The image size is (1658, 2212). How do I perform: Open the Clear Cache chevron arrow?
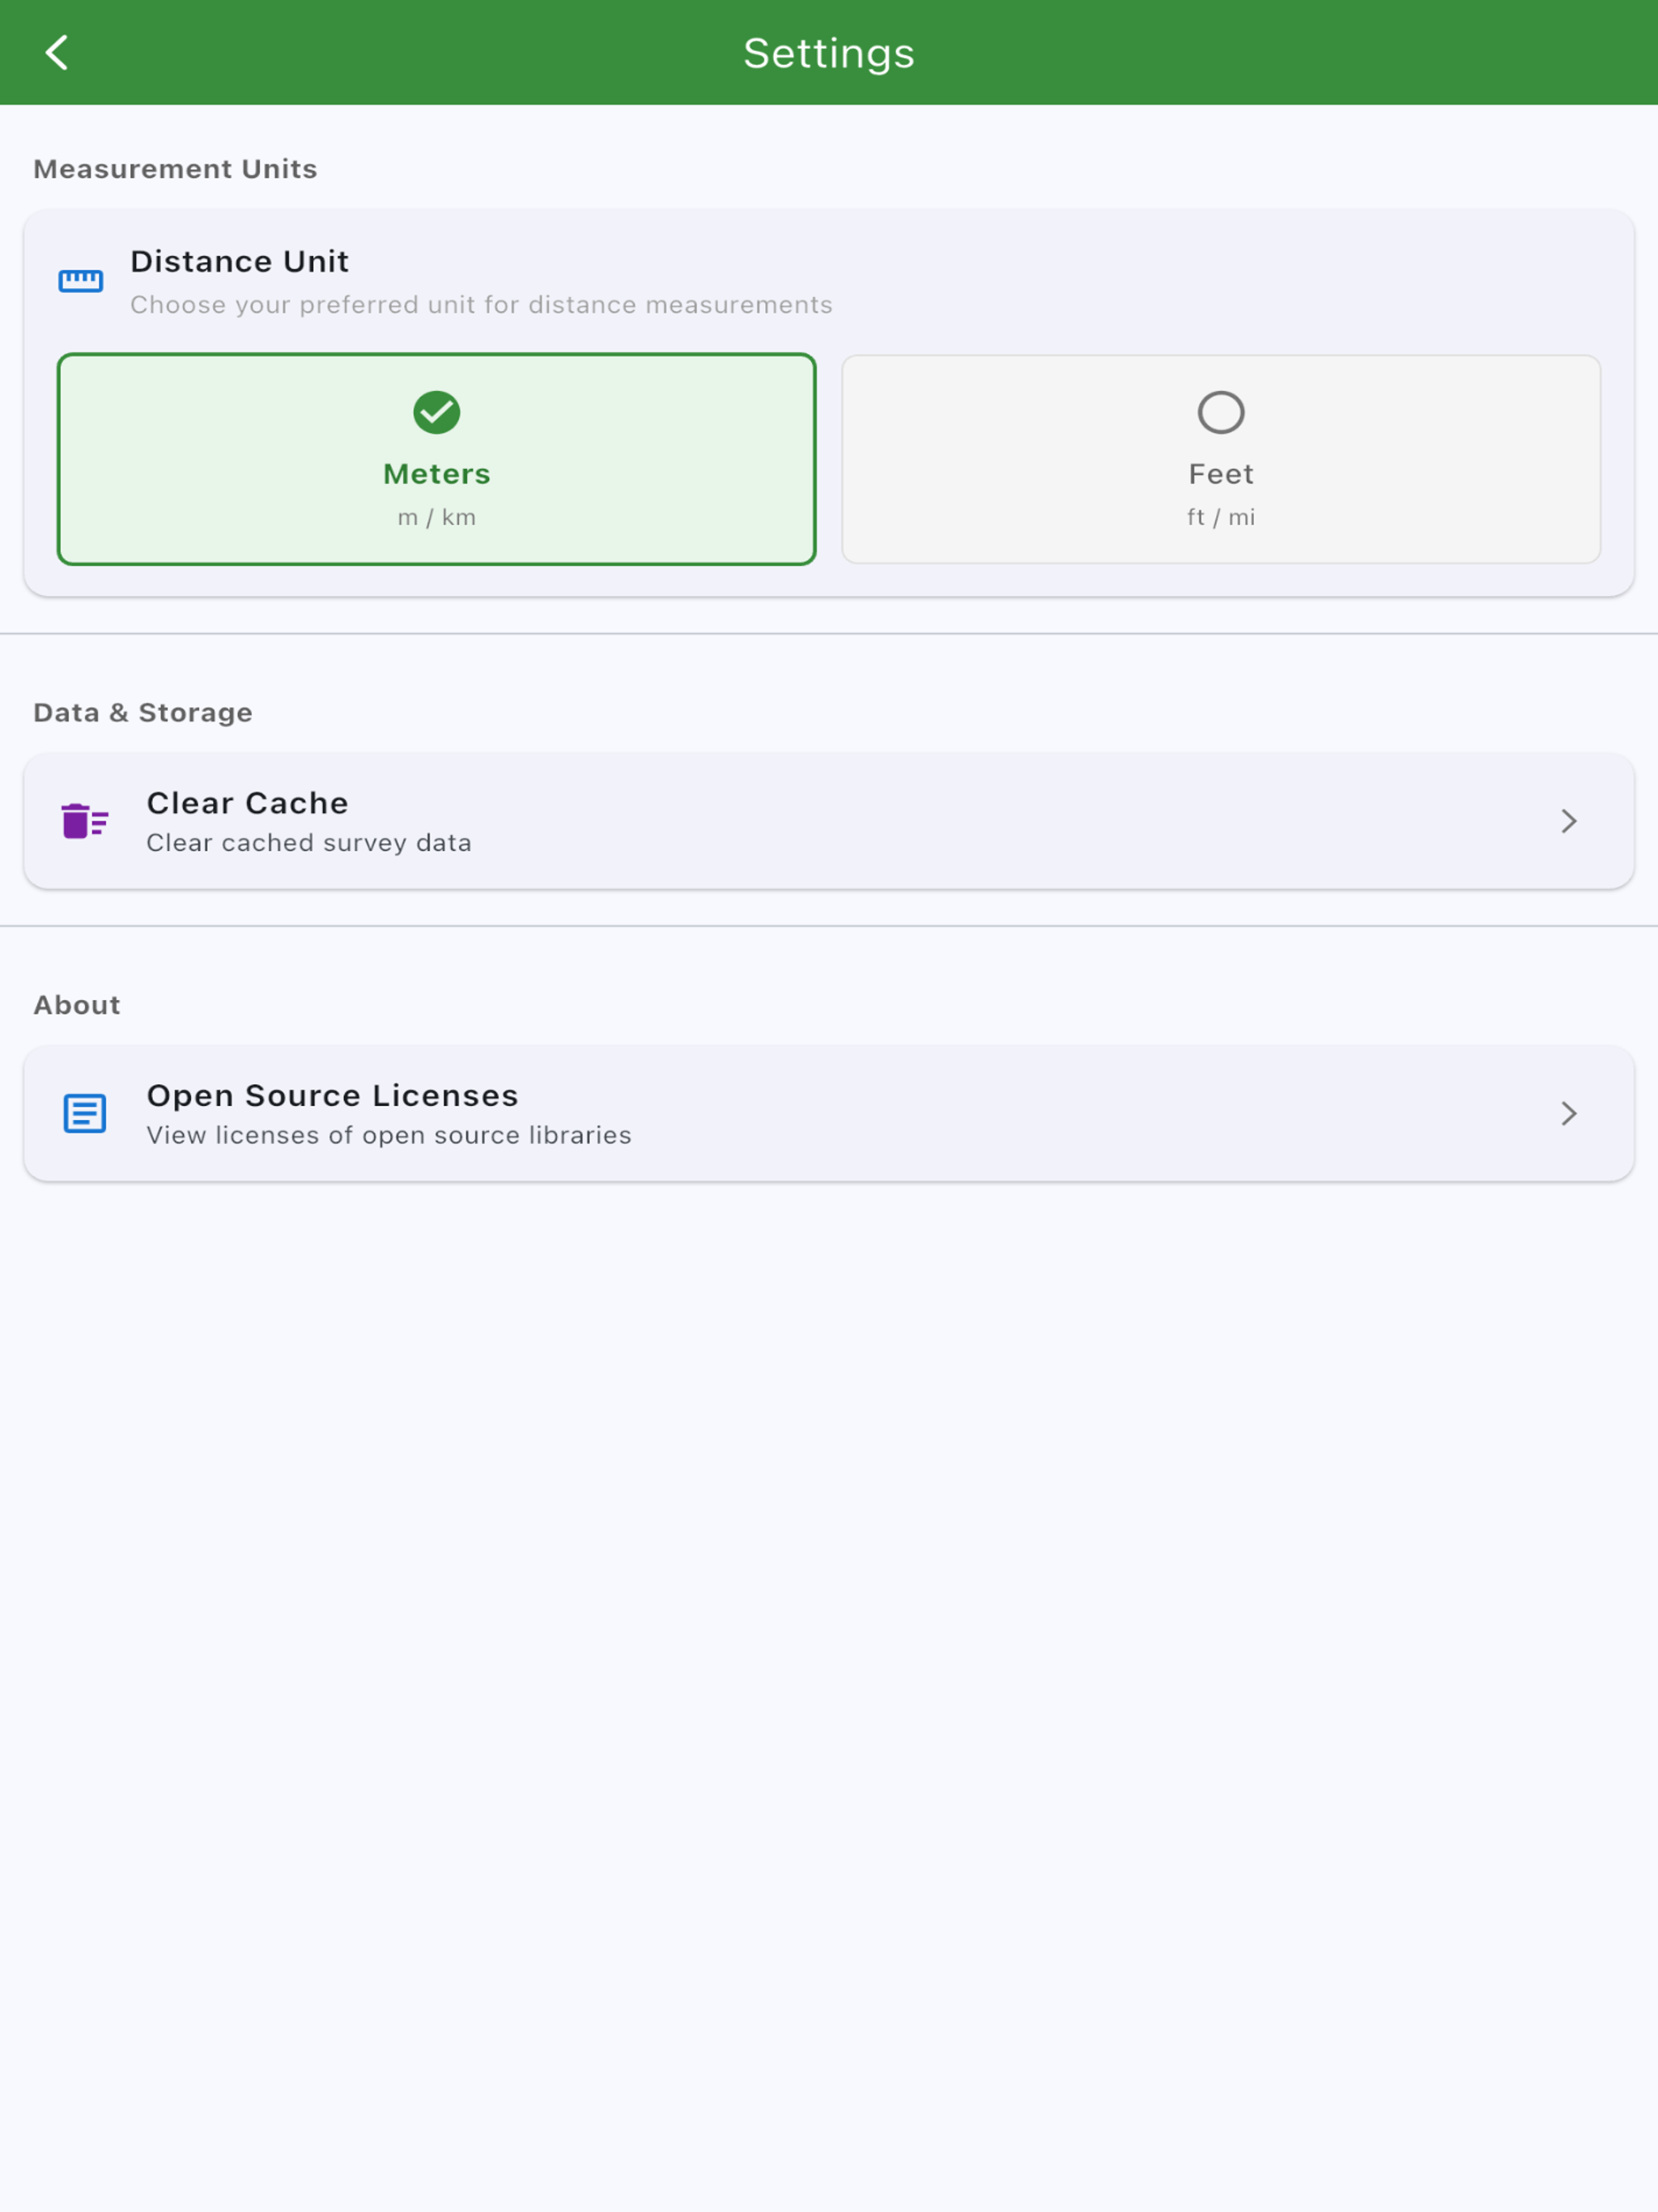pos(1569,821)
